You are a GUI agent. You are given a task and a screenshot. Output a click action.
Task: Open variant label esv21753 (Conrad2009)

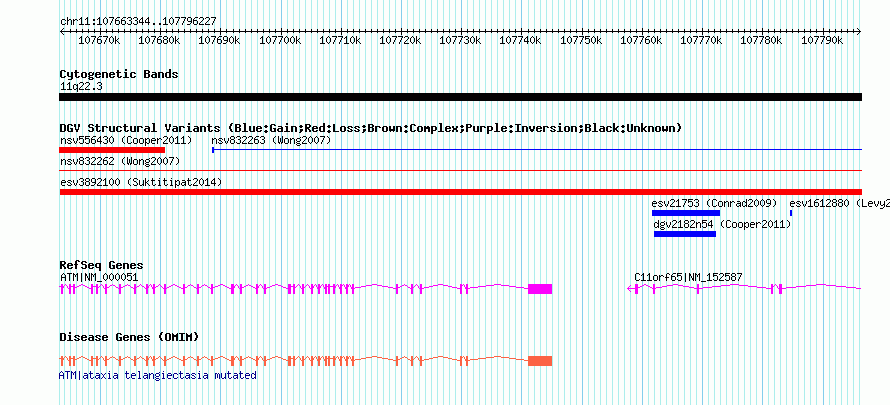pos(714,203)
